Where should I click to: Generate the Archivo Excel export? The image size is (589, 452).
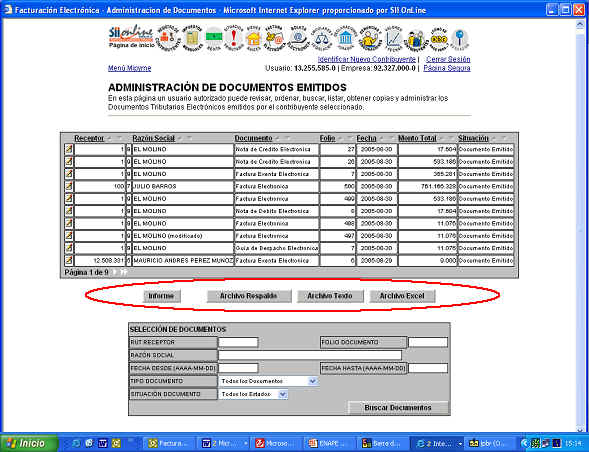pyautogui.click(x=402, y=296)
